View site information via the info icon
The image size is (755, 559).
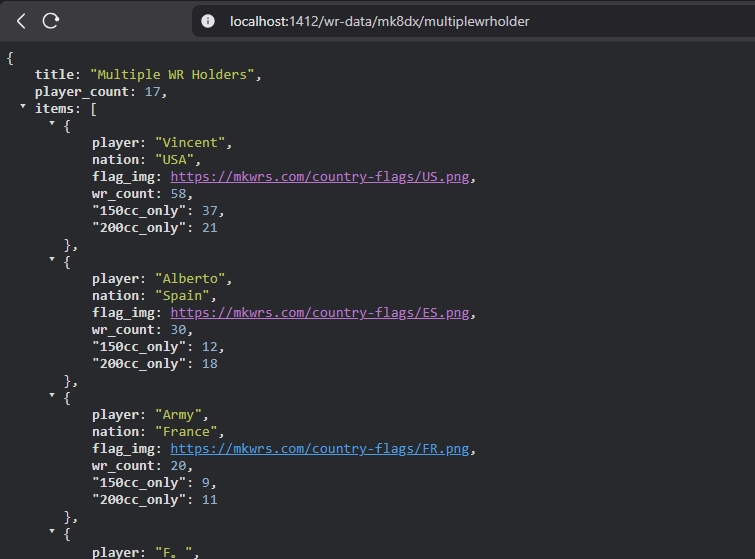pos(208,21)
